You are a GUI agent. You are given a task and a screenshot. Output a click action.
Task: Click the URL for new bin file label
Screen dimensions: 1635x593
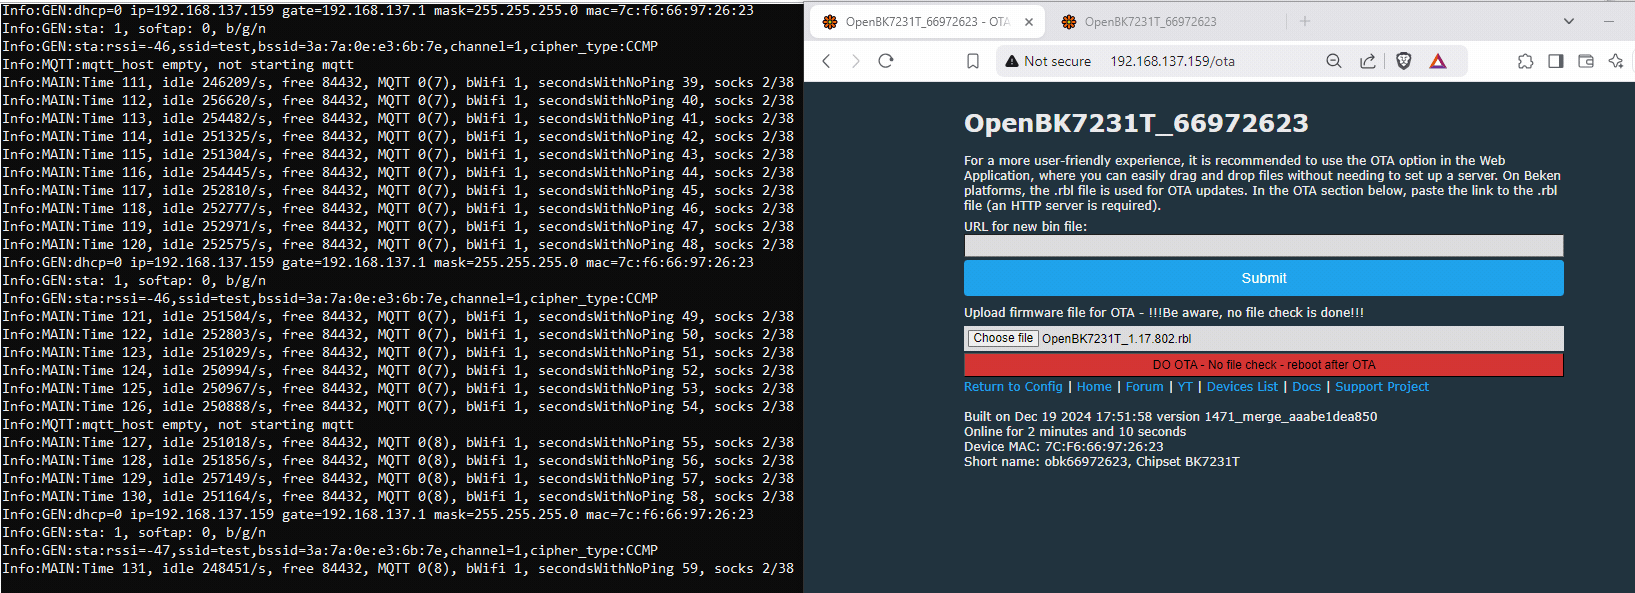(1025, 226)
